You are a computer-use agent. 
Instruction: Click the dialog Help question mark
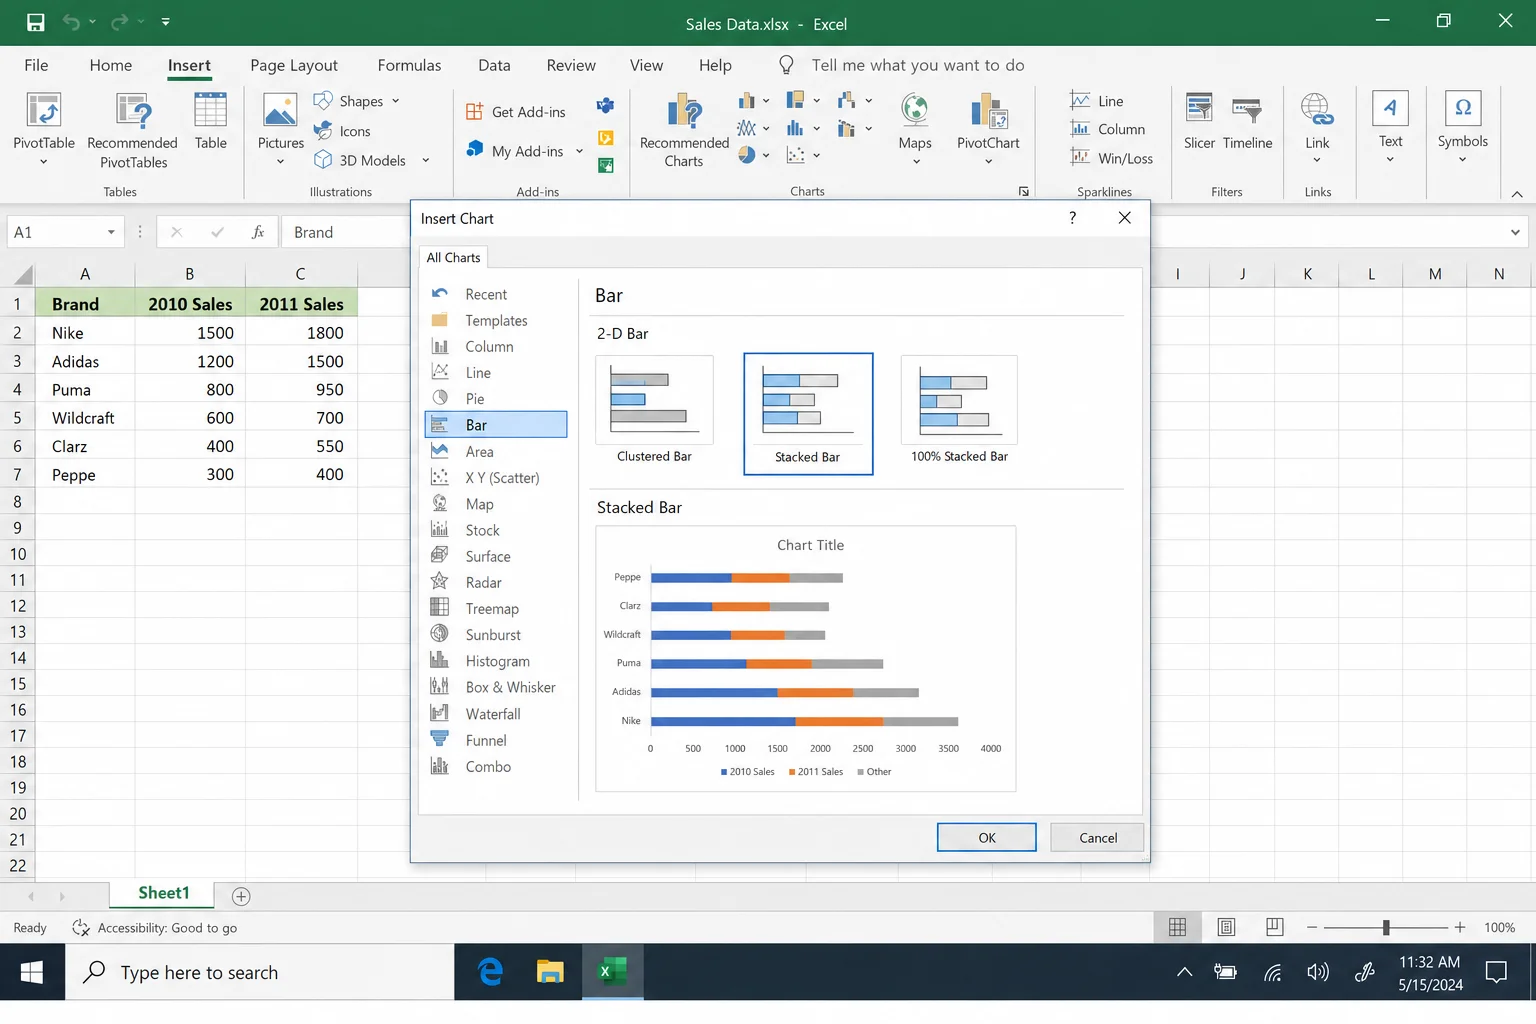(x=1072, y=218)
